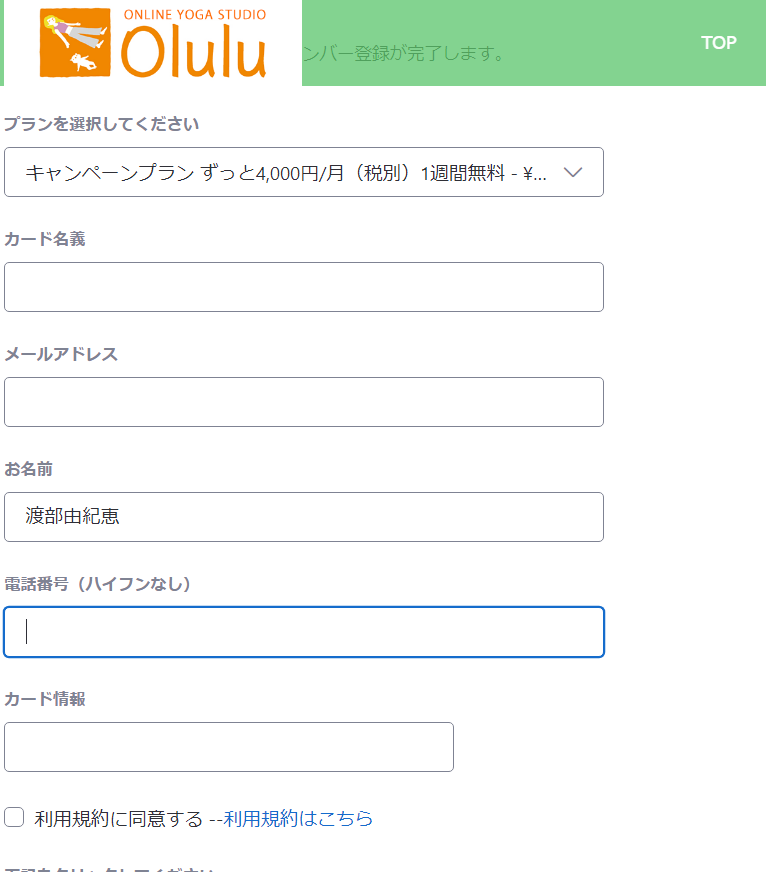Click the 電話番号（ハイフンなし）label

tap(97, 584)
